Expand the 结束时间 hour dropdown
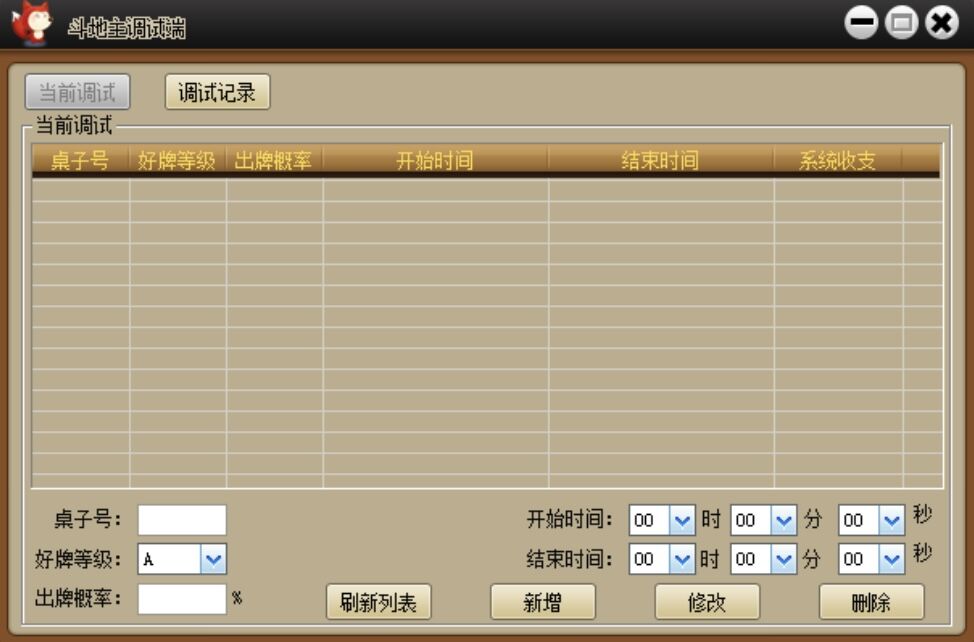Image resolution: width=974 pixels, height=642 pixels. pyautogui.click(x=681, y=559)
